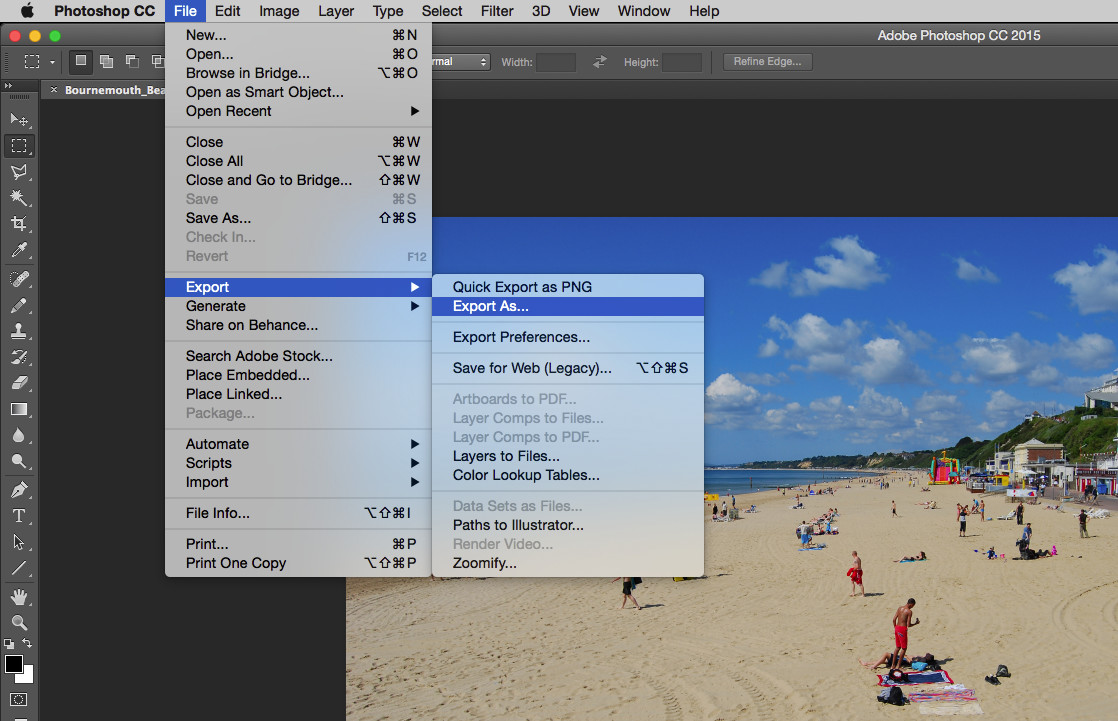Screen dimensions: 1118x721
Task: Choose Search Adobe Stock...
Action: coord(299,356)
